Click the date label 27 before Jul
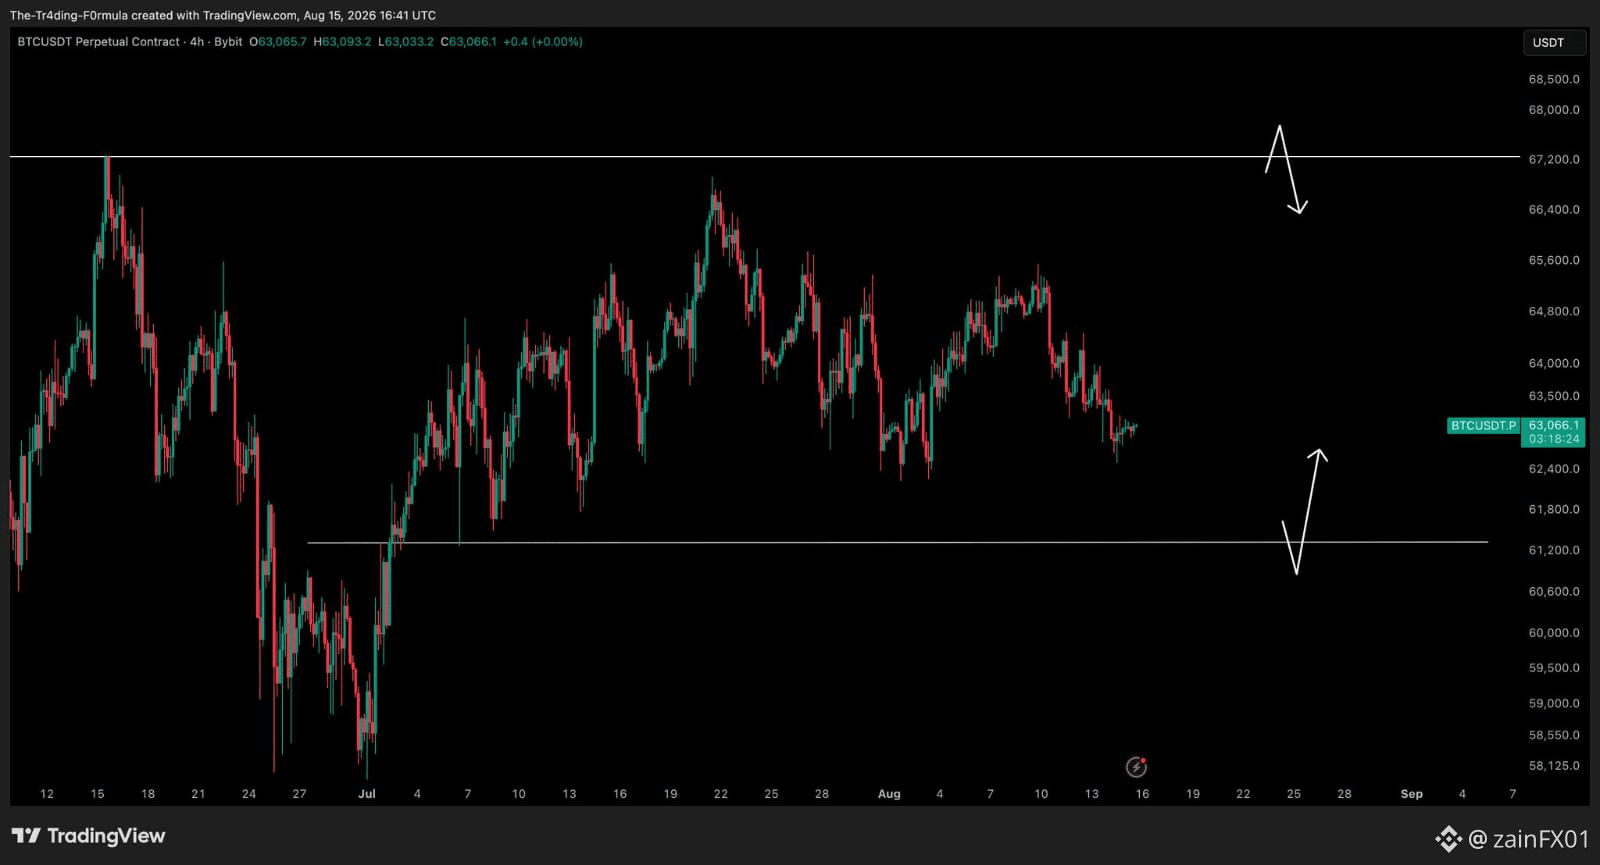 point(299,794)
